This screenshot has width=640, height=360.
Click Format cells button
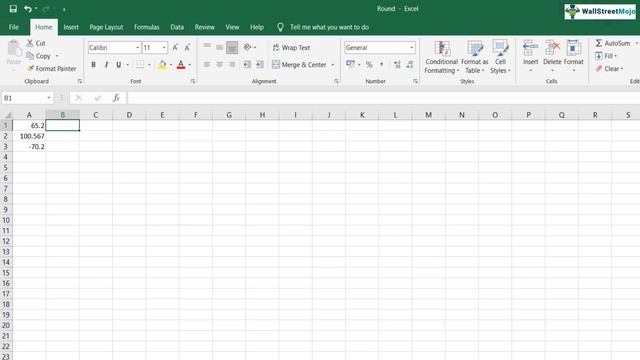point(573,56)
